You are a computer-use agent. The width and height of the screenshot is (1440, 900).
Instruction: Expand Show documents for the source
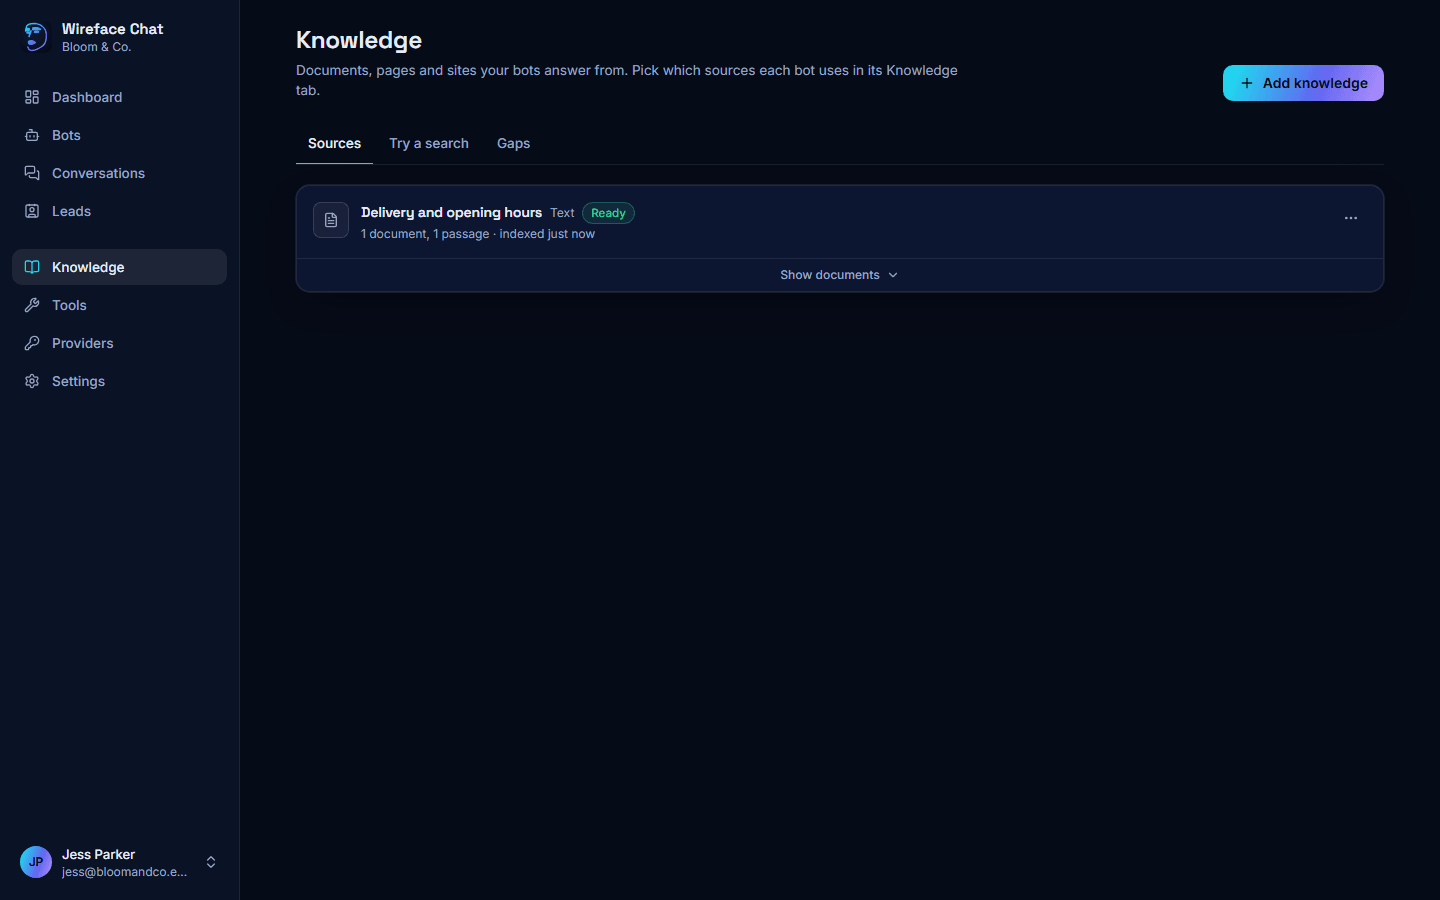click(840, 275)
